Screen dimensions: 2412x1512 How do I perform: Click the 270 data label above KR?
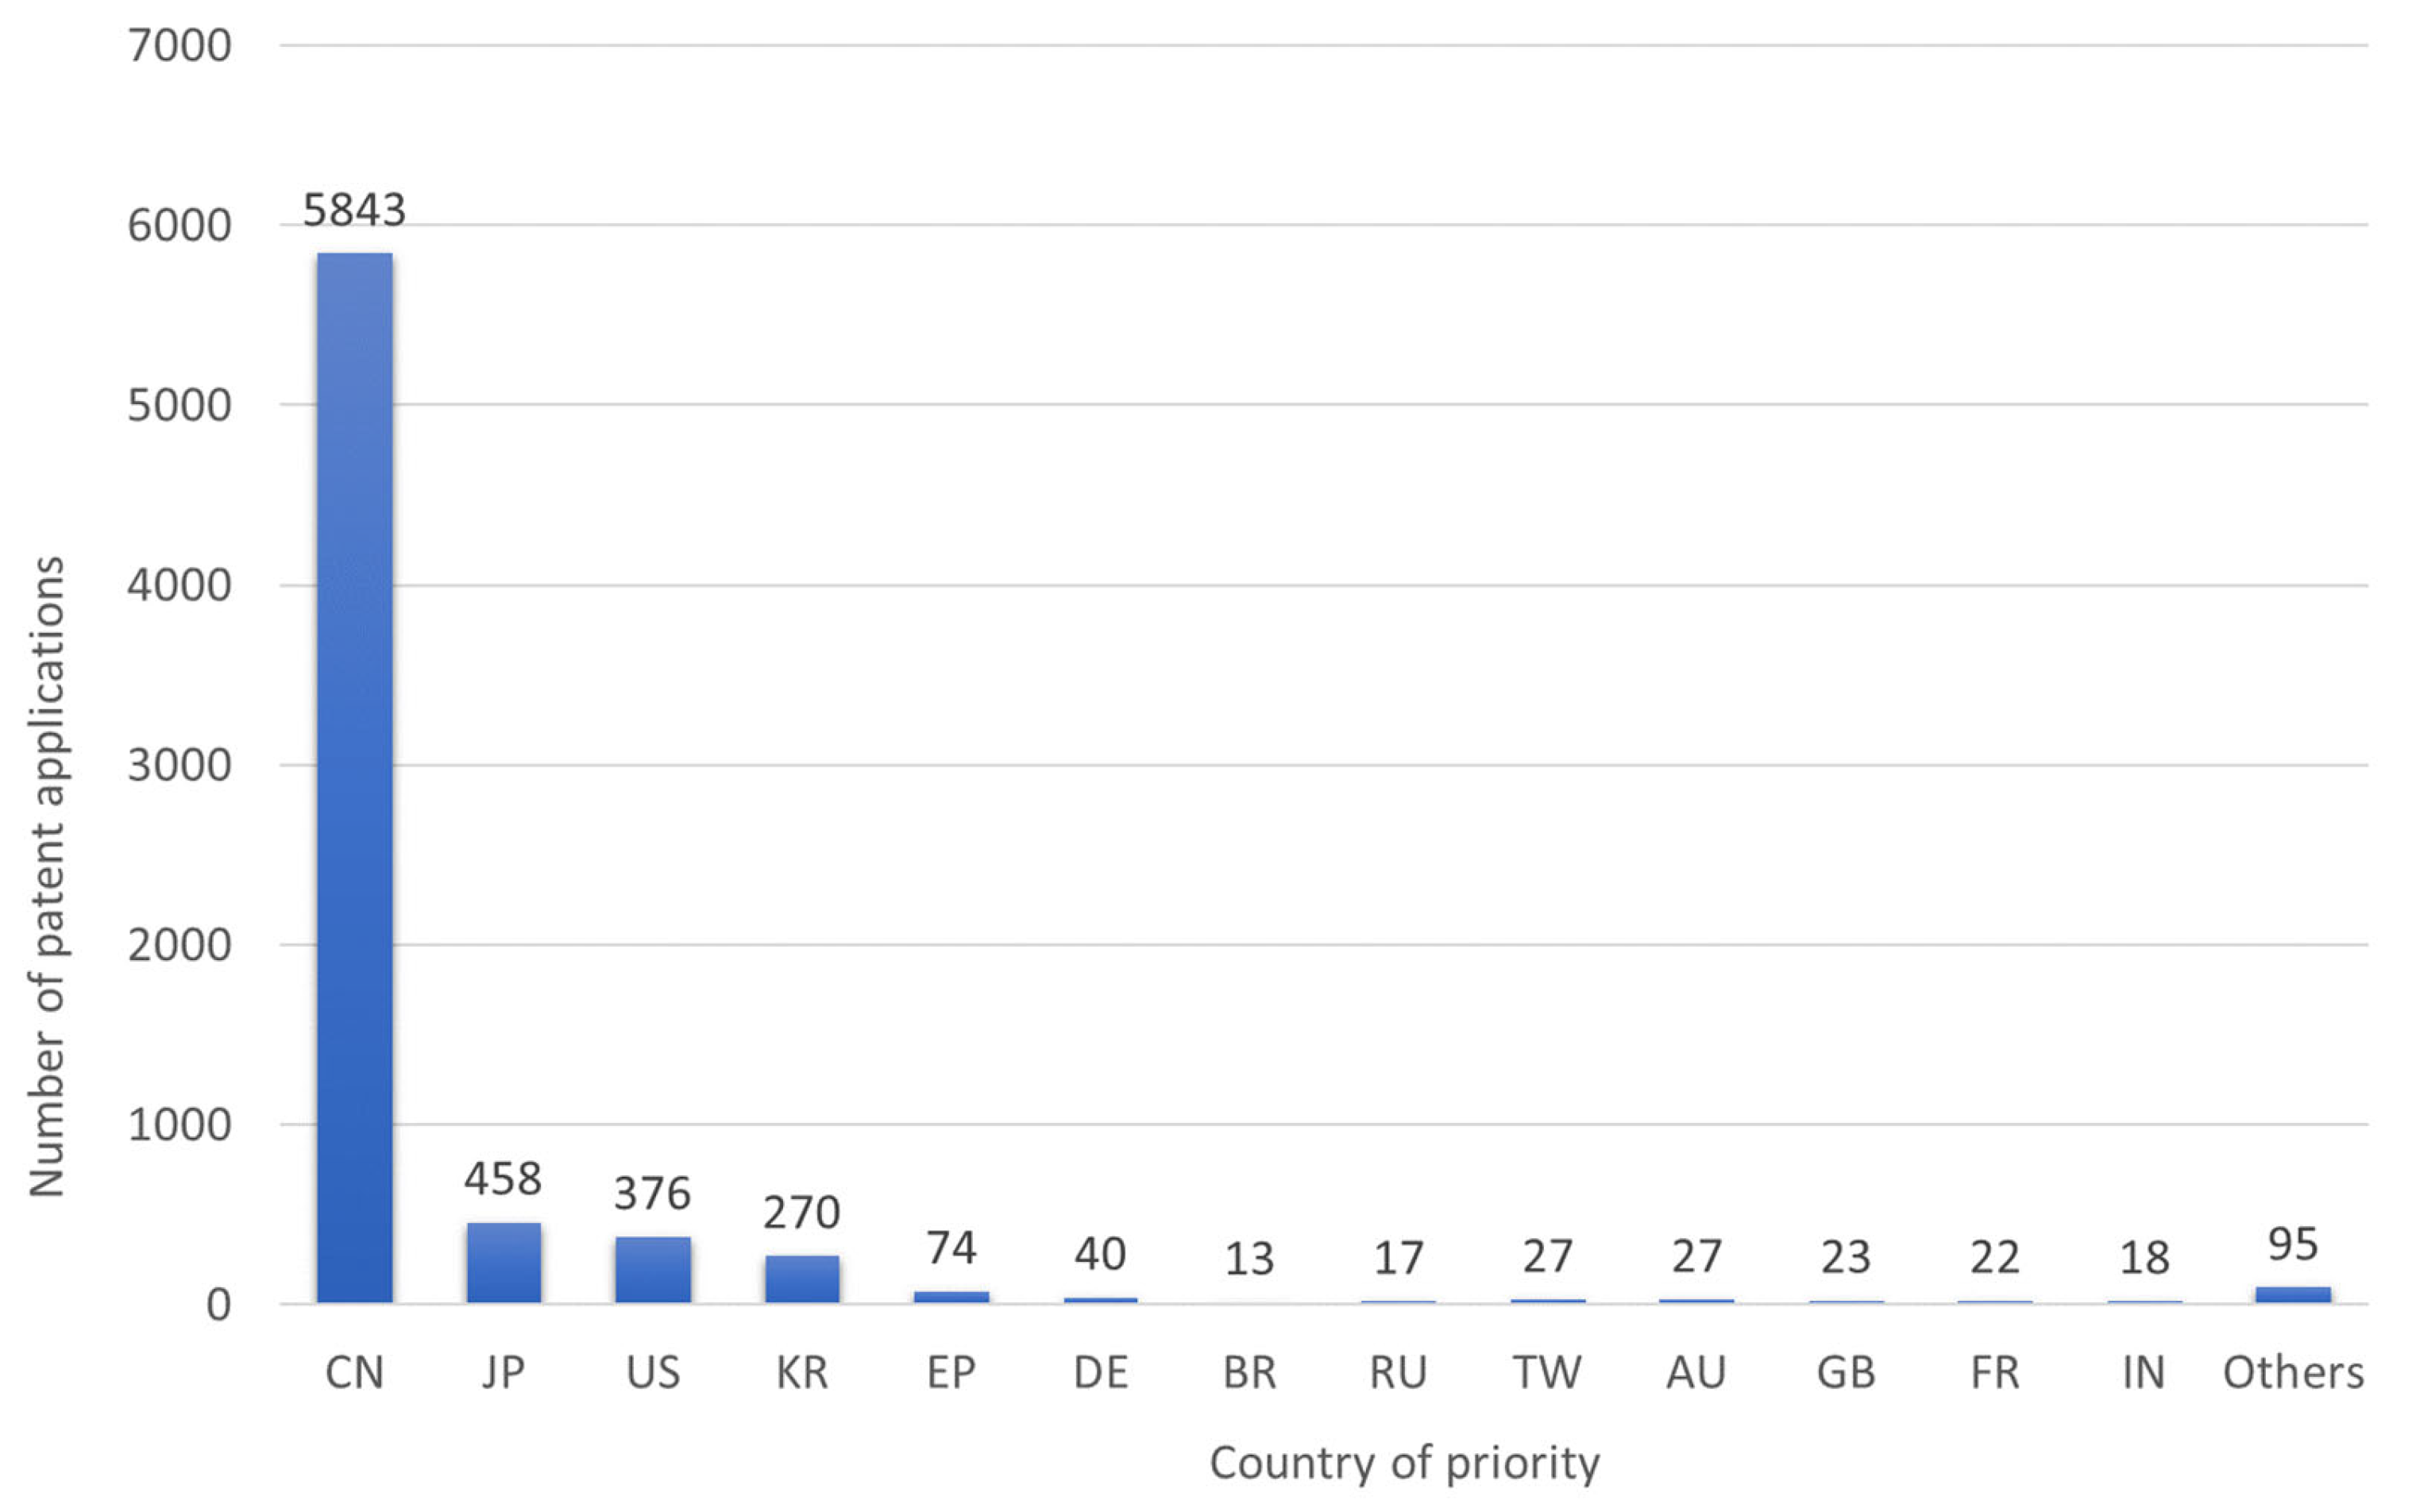click(801, 1212)
